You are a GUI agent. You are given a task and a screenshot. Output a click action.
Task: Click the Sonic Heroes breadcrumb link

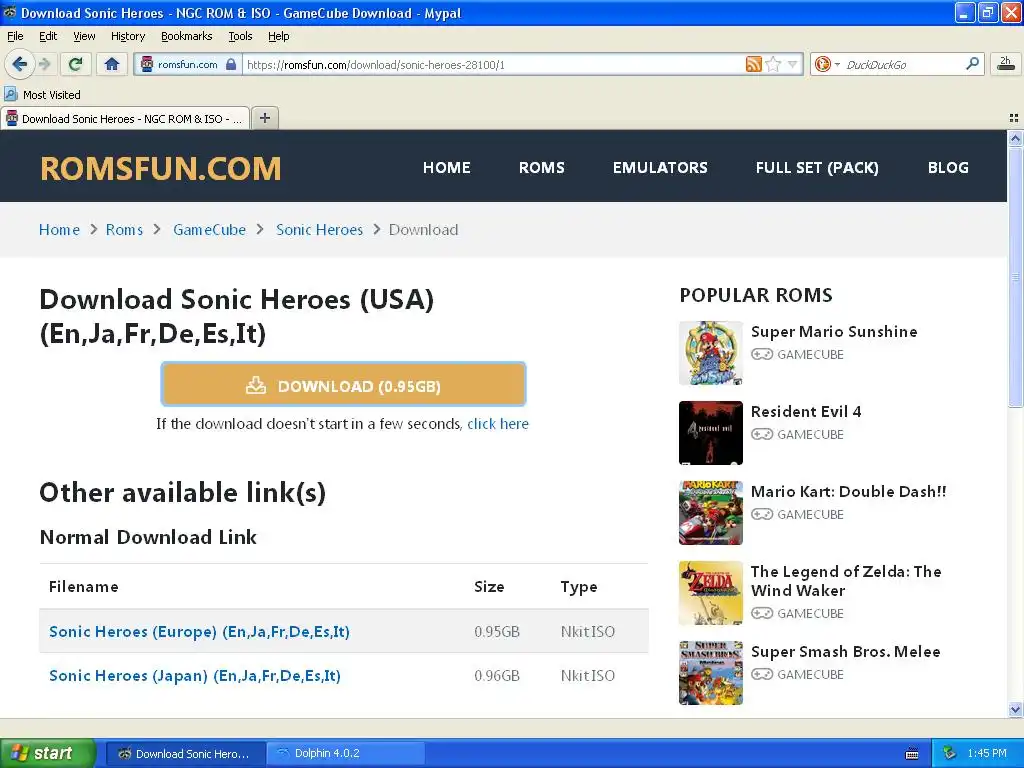point(319,230)
